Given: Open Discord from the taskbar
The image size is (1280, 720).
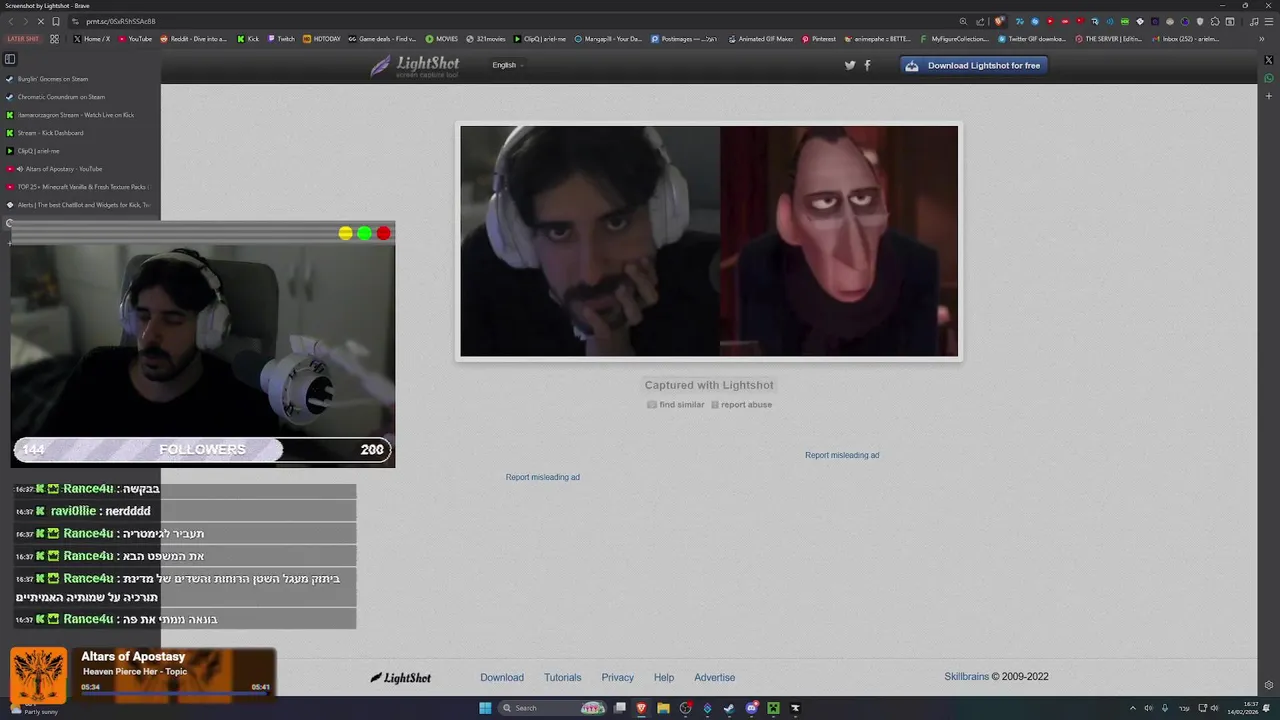Looking at the screenshot, I should click(751, 708).
